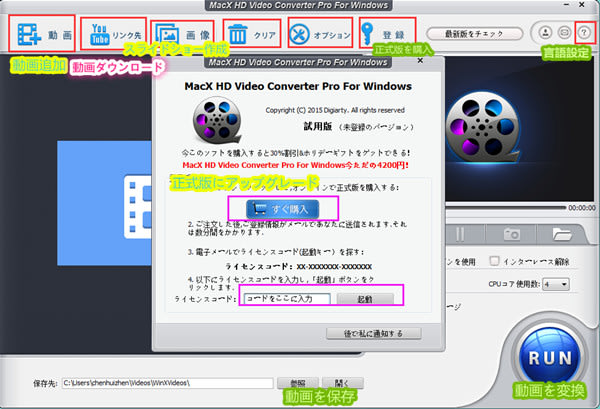
Task: Click the 登録 key icon
Action: click(x=367, y=34)
